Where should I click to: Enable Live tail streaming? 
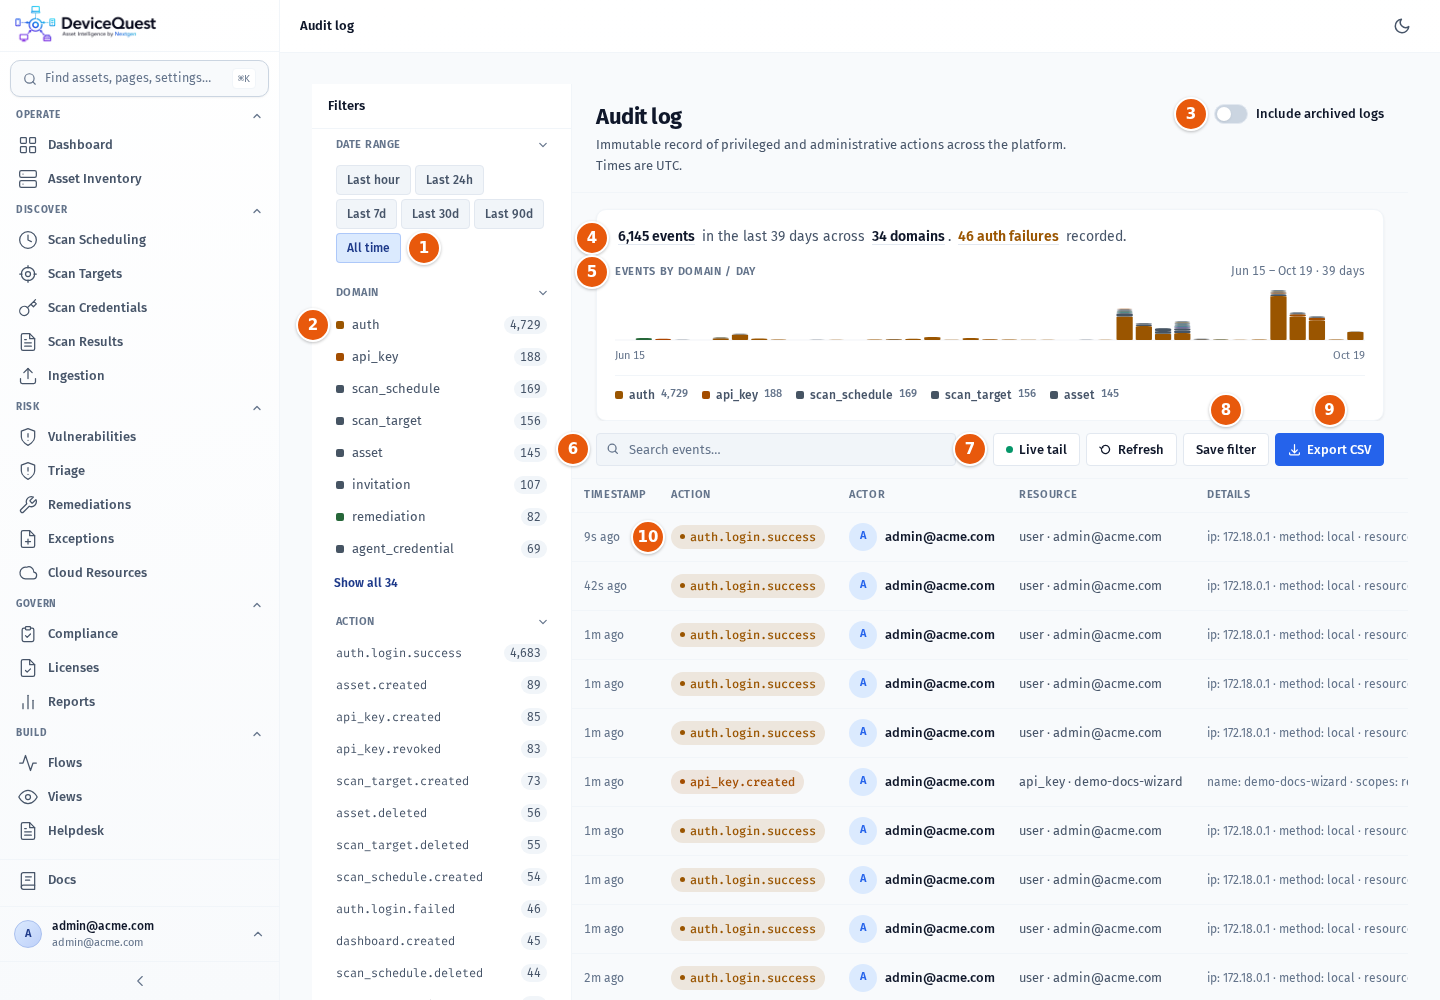1036,450
